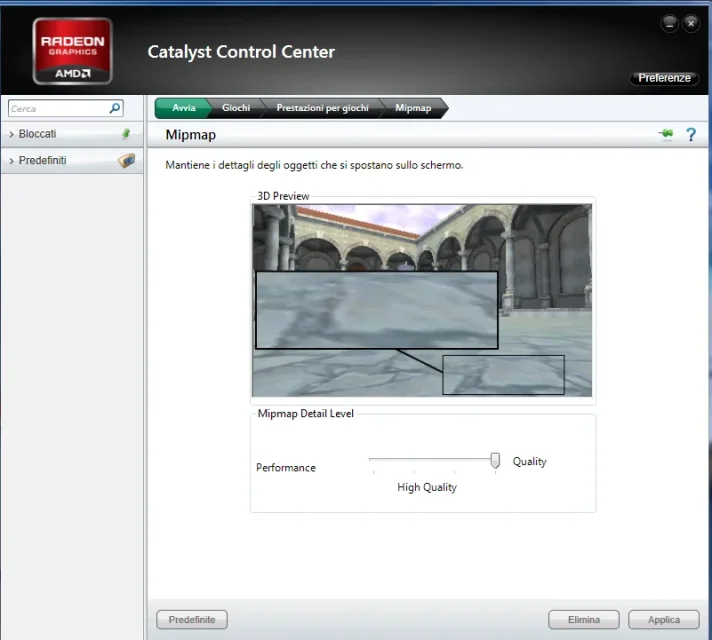The height and width of the screenshot is (640, 712).
Task: Click the Elimina button
Action: [583, 620]
